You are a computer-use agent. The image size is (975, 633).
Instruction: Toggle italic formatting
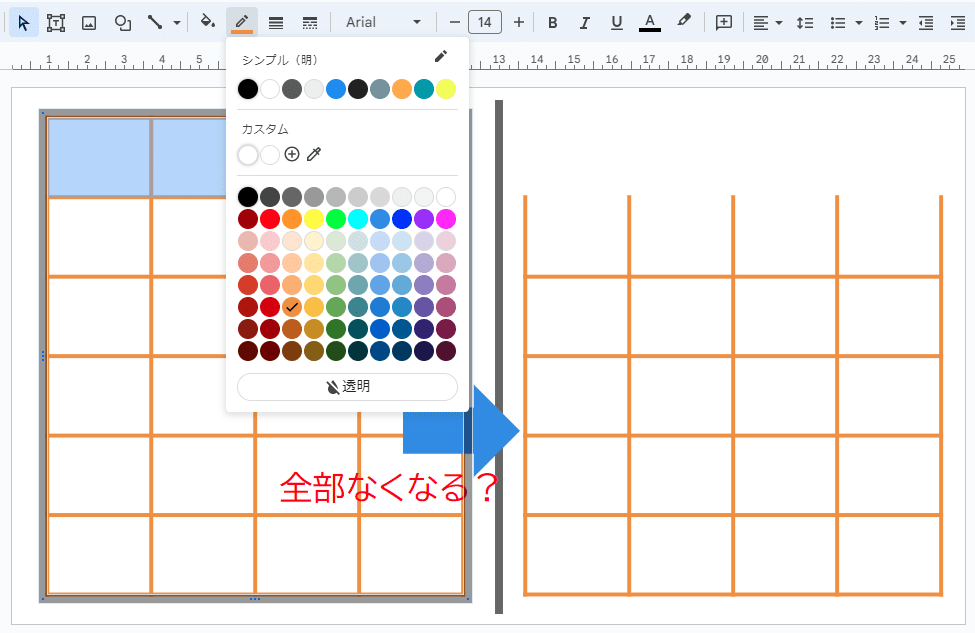(x=585, y=23)
